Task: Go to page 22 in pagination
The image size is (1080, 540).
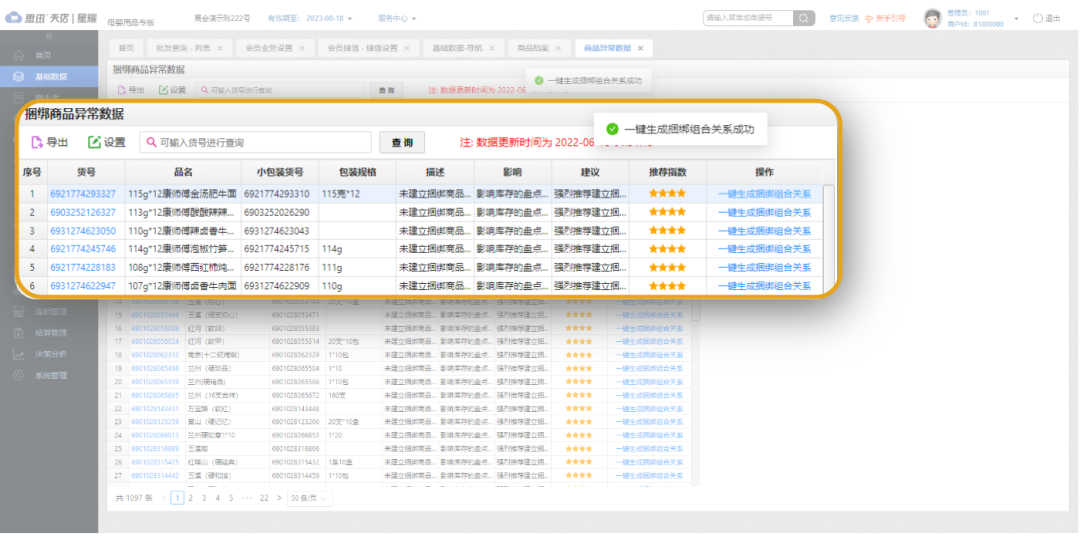Action: pyautogui.click(x=264, y=497)
